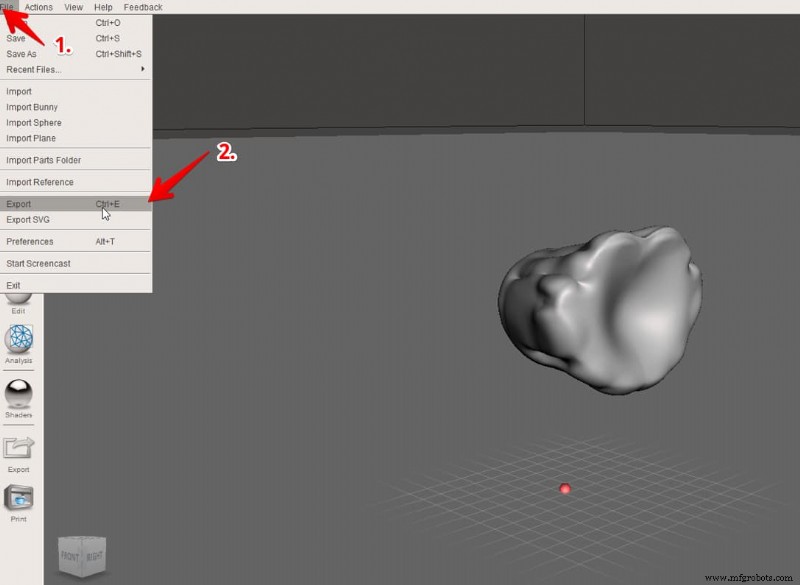Click Export in the File menu
Screen dimensions: 800x585
76,204
